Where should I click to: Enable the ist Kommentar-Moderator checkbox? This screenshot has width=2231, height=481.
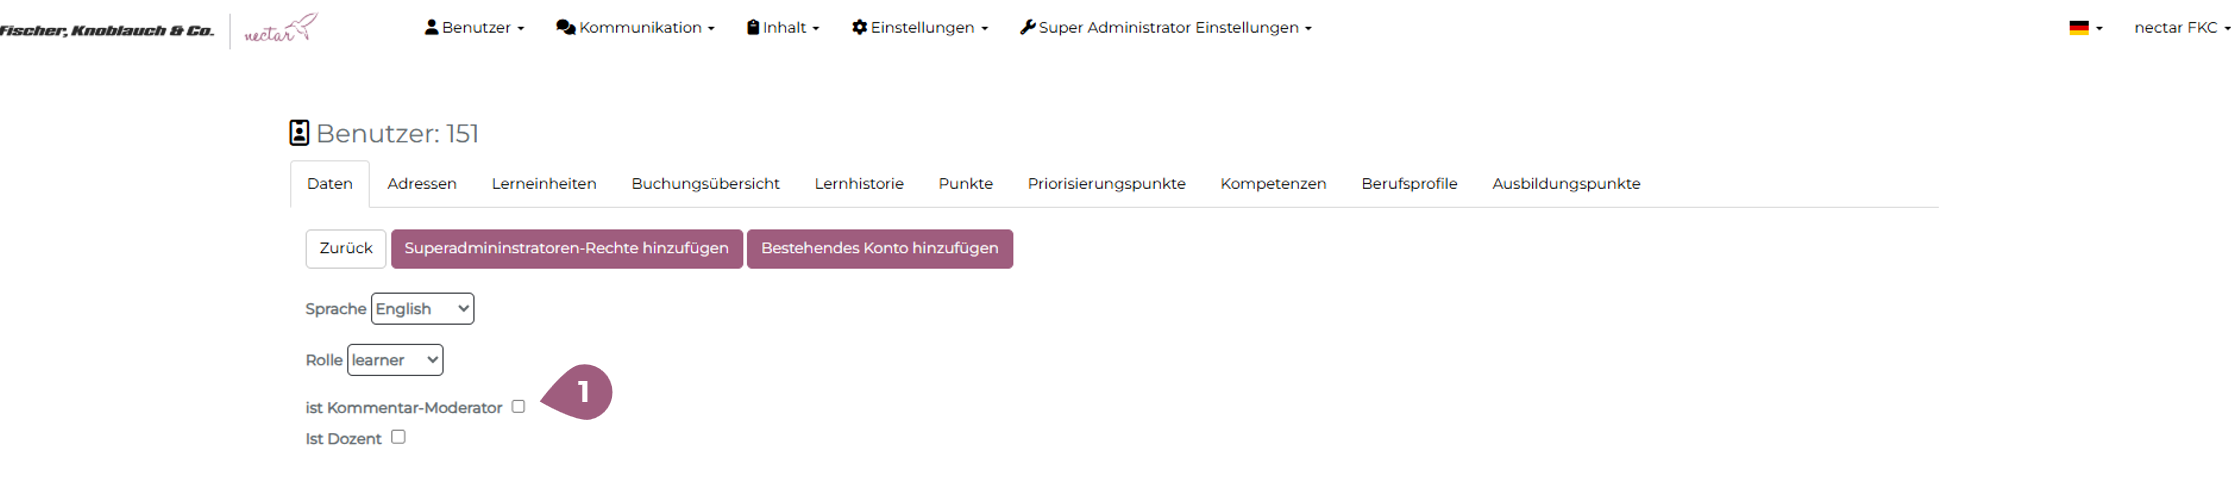point(518,406)
